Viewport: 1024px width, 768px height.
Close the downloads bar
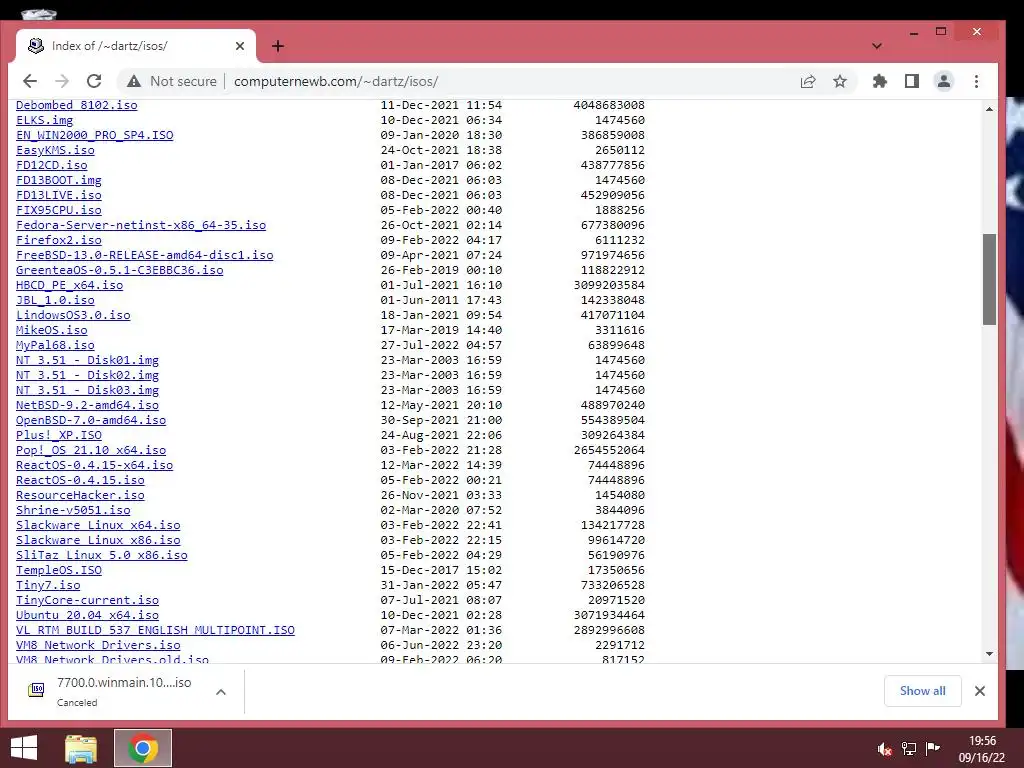tap(980, 691)
